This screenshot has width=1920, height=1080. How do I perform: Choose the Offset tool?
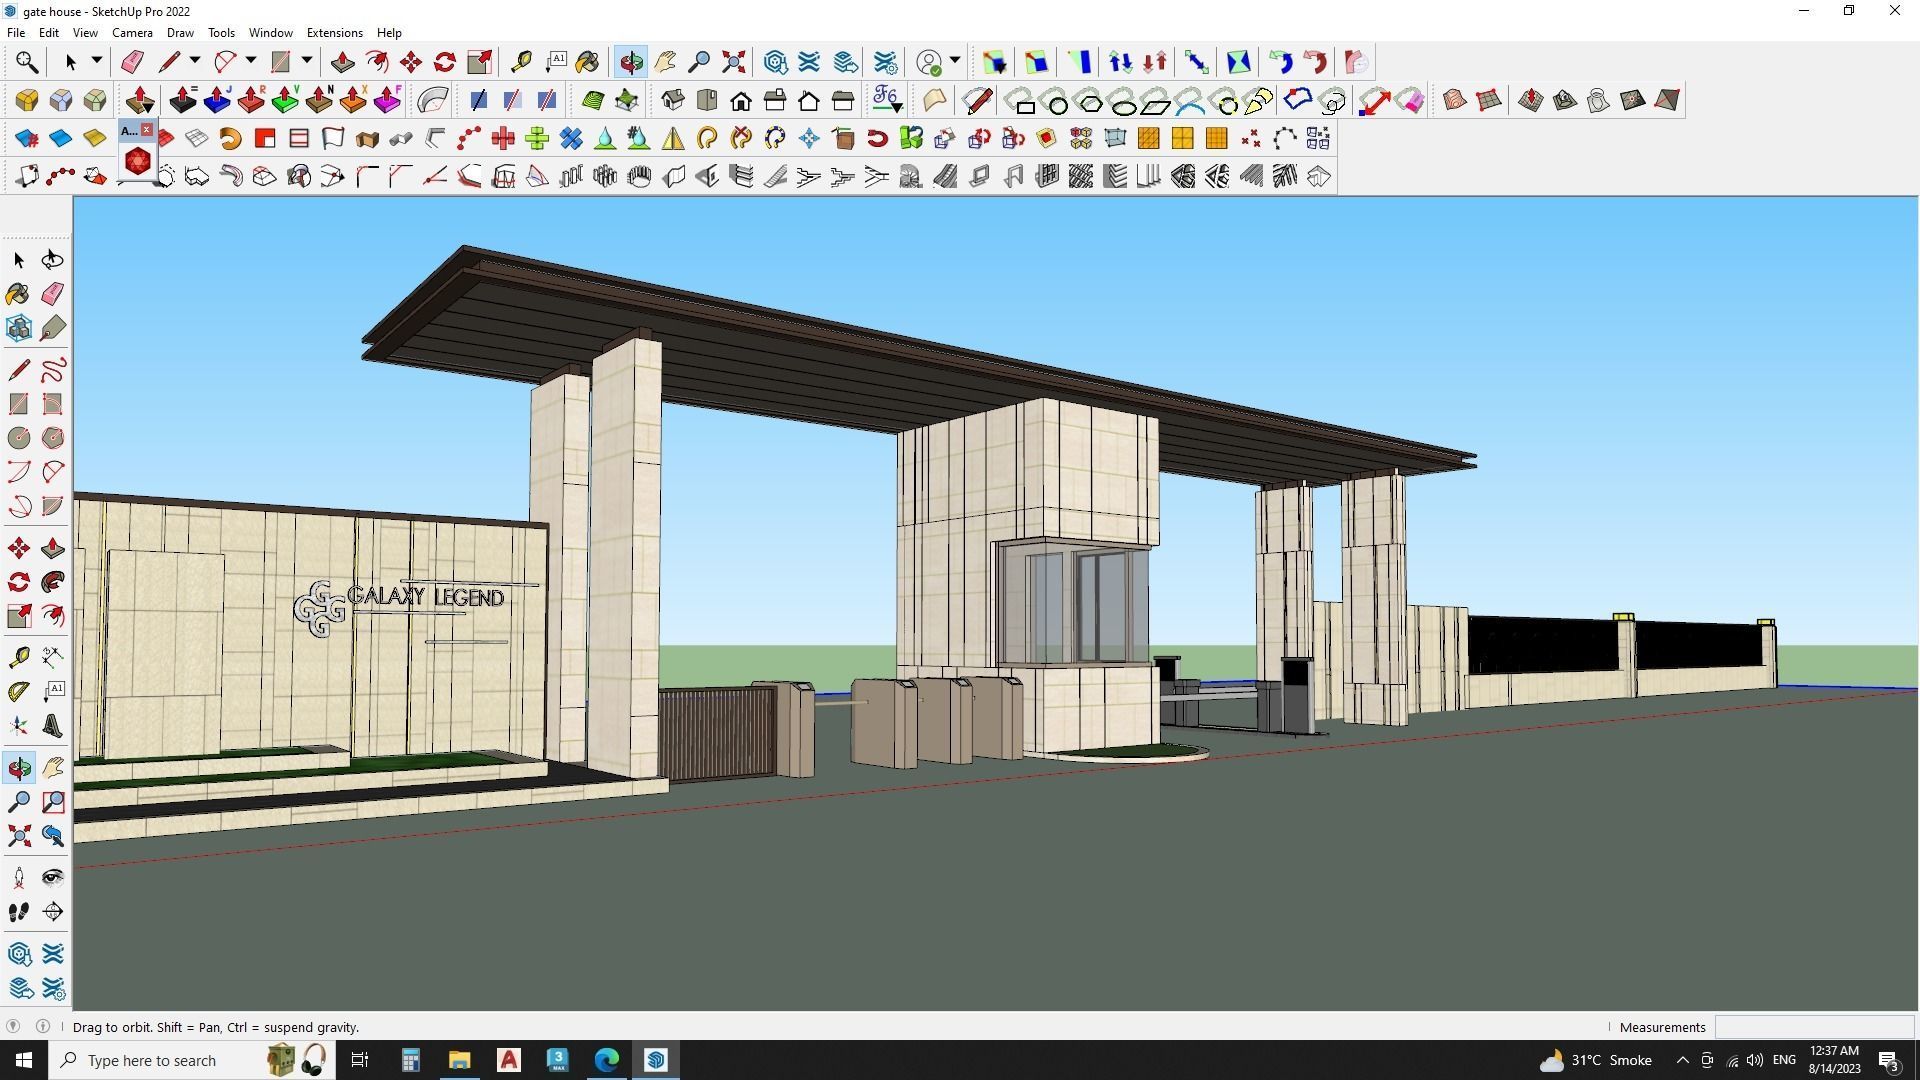(52, 616)
